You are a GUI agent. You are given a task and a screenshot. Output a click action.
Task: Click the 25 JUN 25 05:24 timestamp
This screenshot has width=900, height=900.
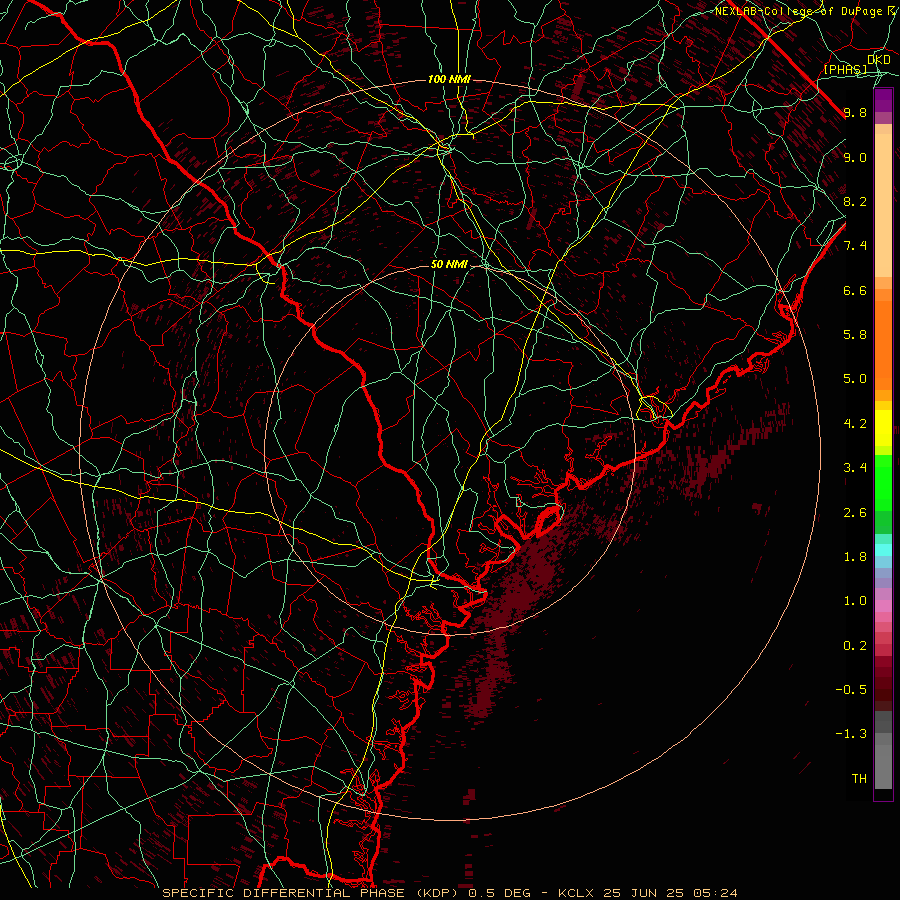tap(670, 893)
